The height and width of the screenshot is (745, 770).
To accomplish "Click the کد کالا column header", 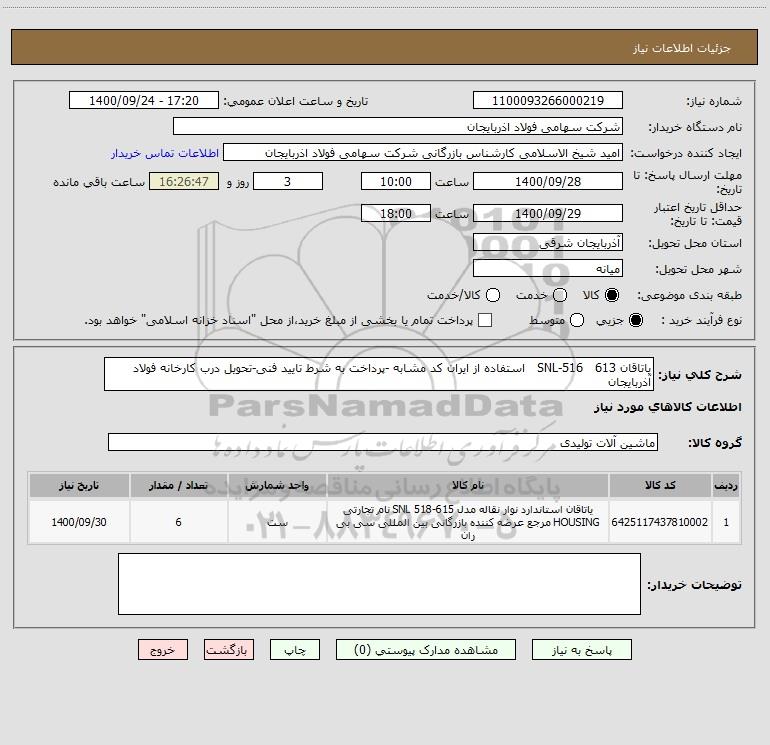I will click(x=660, y=485).
